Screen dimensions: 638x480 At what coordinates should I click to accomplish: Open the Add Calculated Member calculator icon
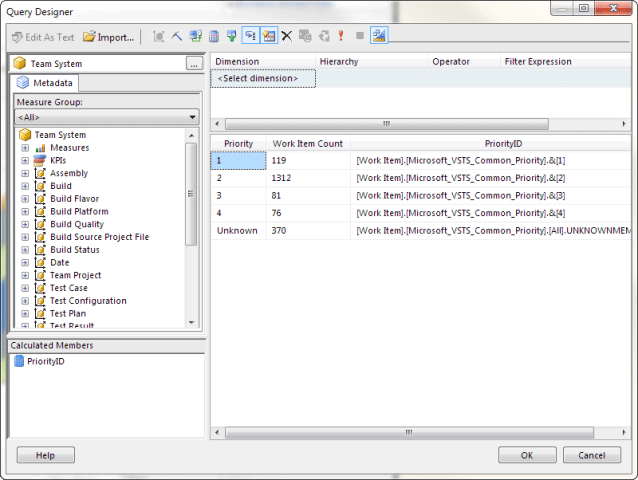(214, 36)
